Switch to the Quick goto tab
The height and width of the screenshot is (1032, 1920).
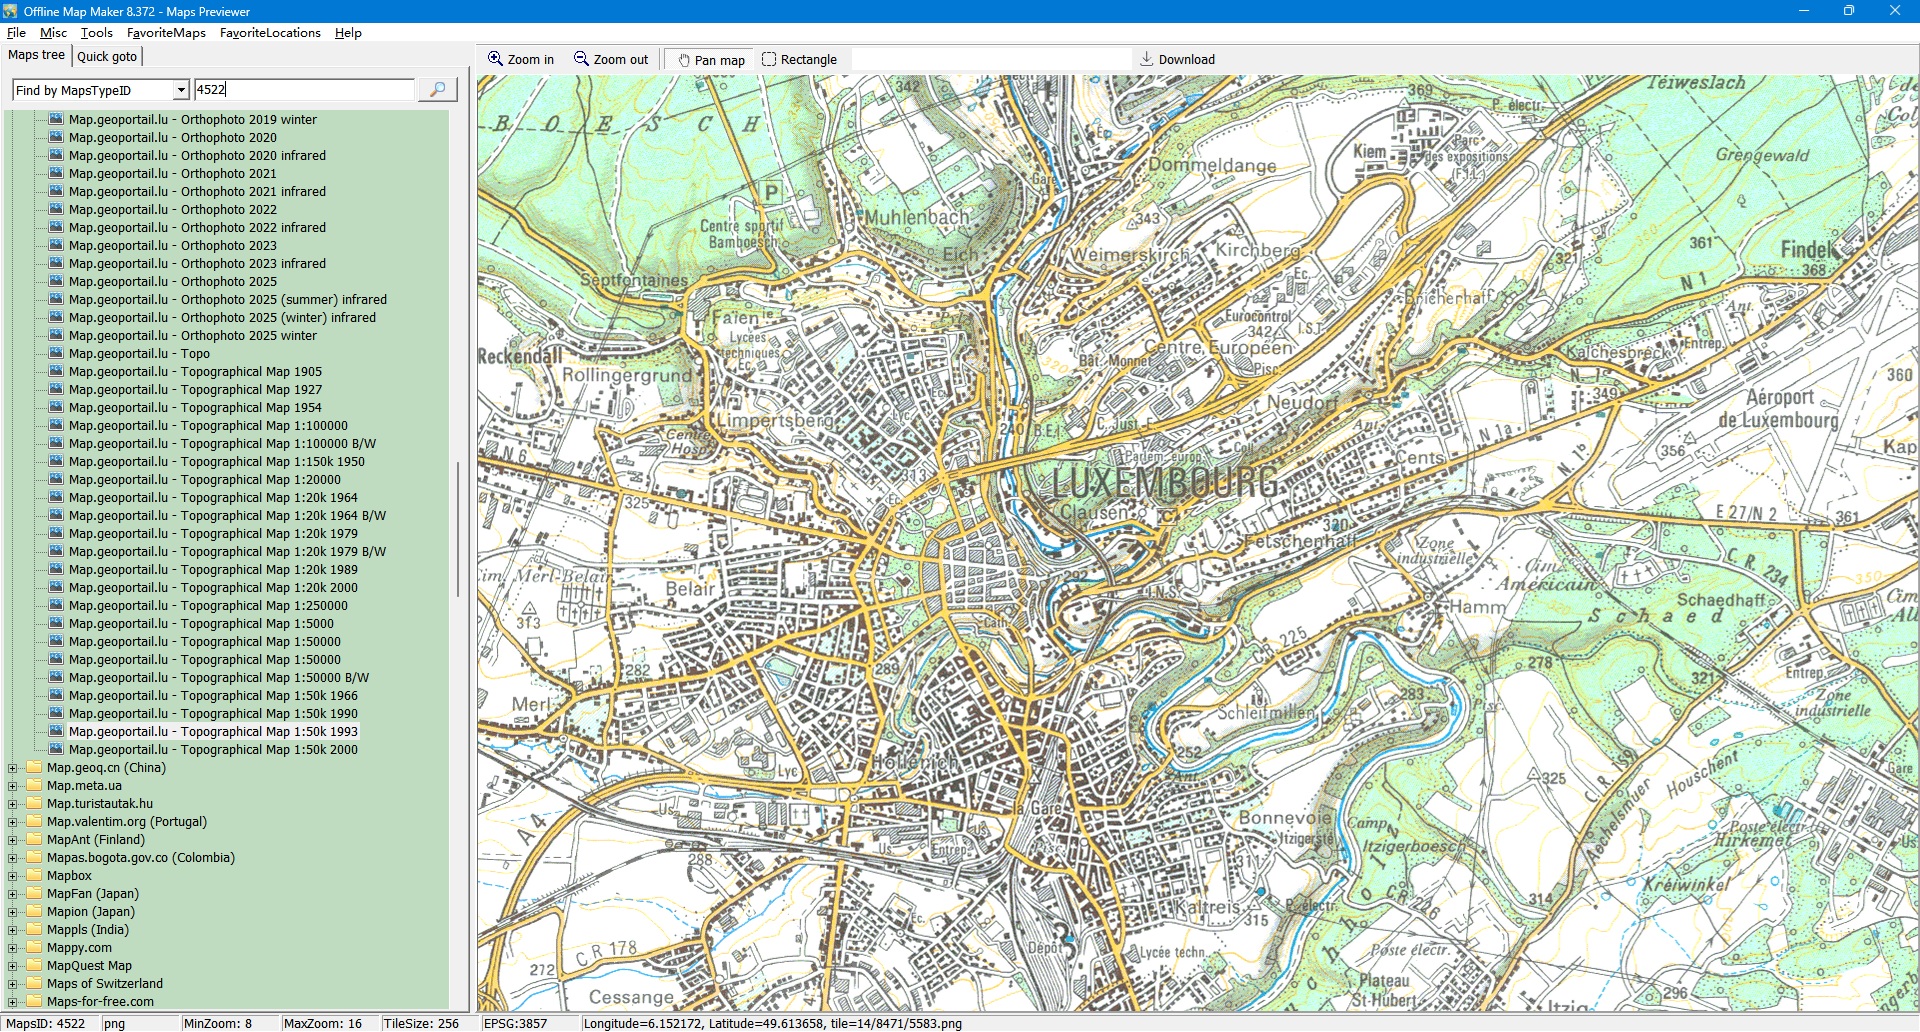(x=107, y=56)
